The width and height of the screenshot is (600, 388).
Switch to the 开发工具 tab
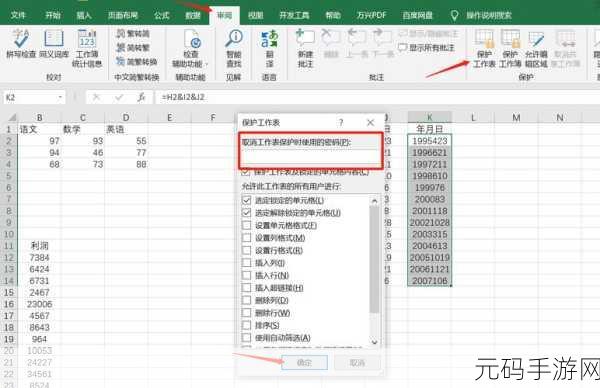(294, 15)
